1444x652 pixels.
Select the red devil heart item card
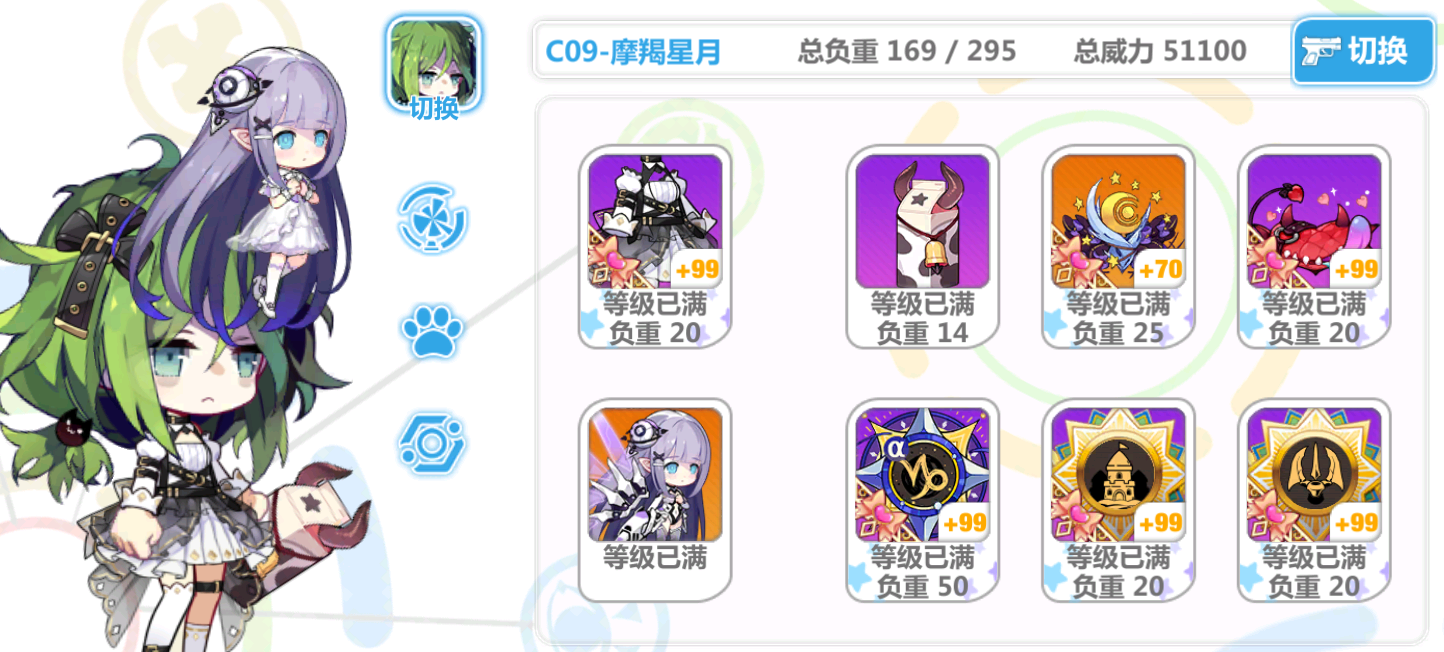click(1314, 247)
